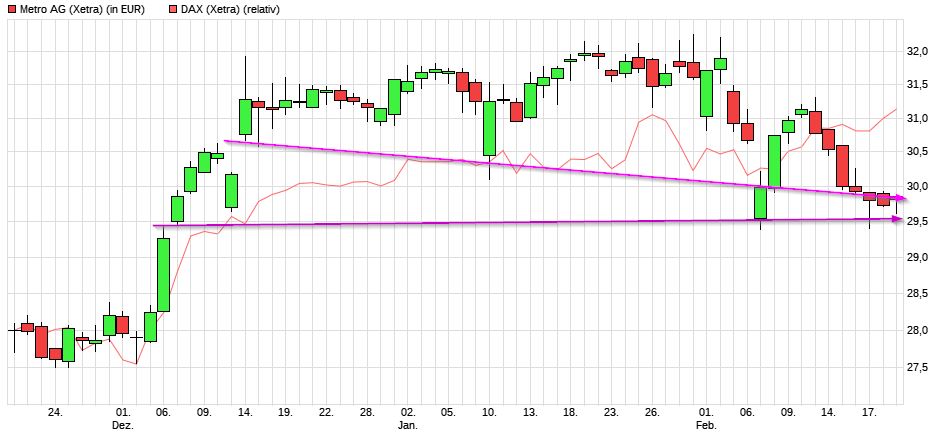The width and height of the screenshot is (943, 435).
Task: Click the 27,5 price axis label
Action: pos(919,368)
